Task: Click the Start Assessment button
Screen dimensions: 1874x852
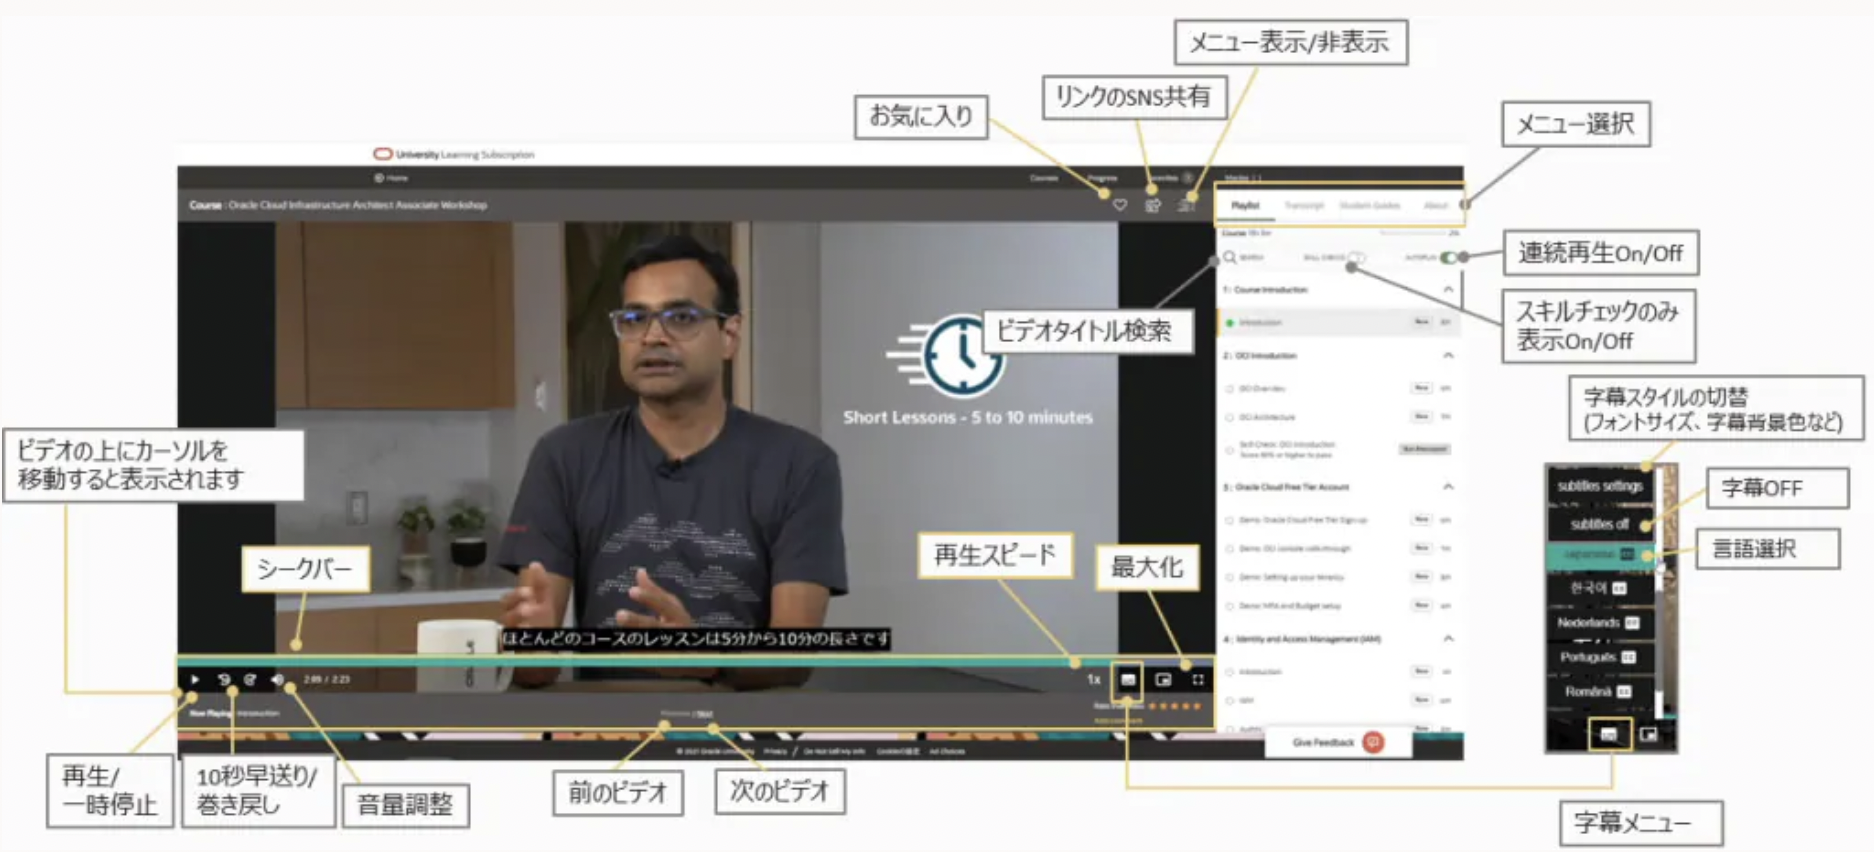Action: pos(1424,449)
